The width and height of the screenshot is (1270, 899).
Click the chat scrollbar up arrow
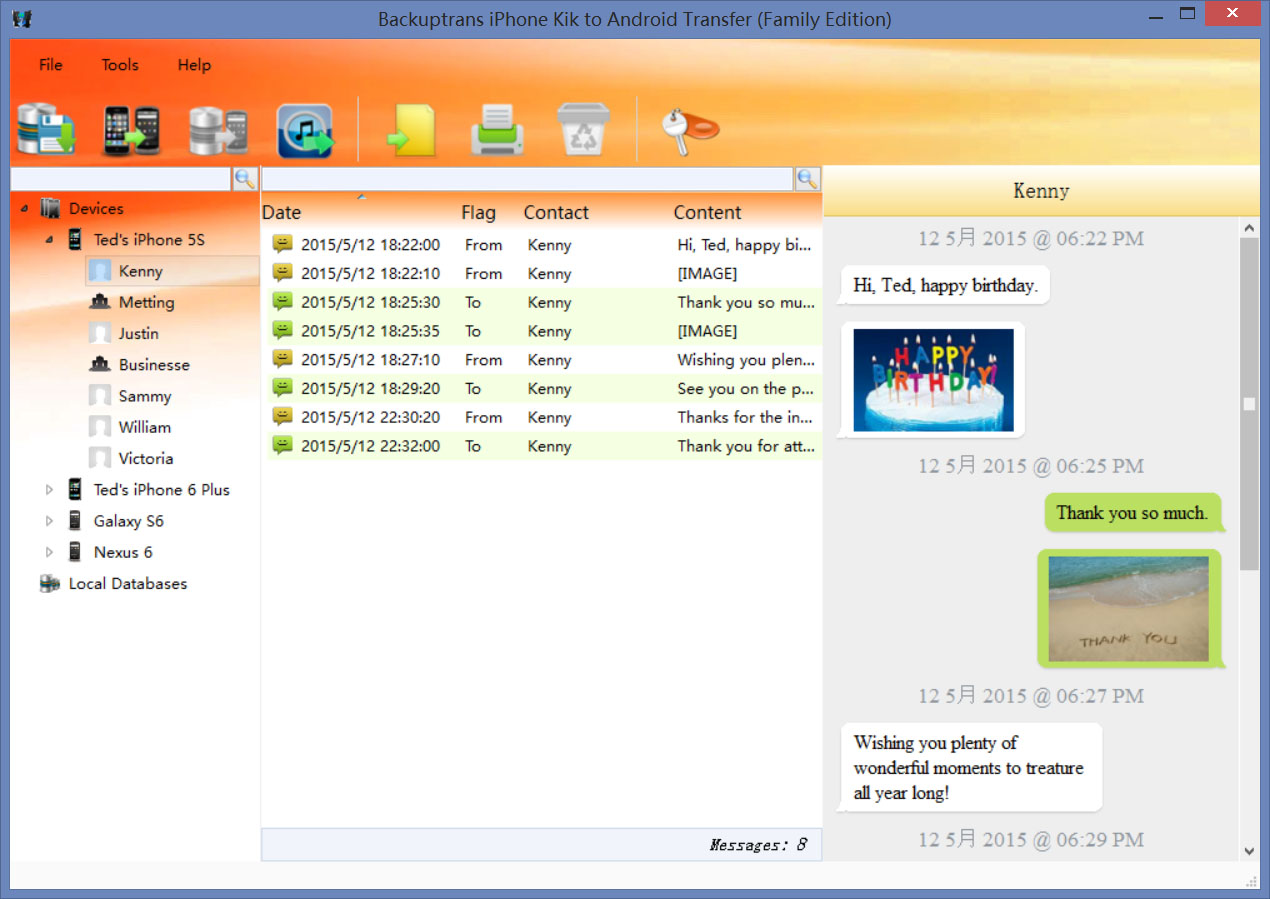tap(1249, 228)
